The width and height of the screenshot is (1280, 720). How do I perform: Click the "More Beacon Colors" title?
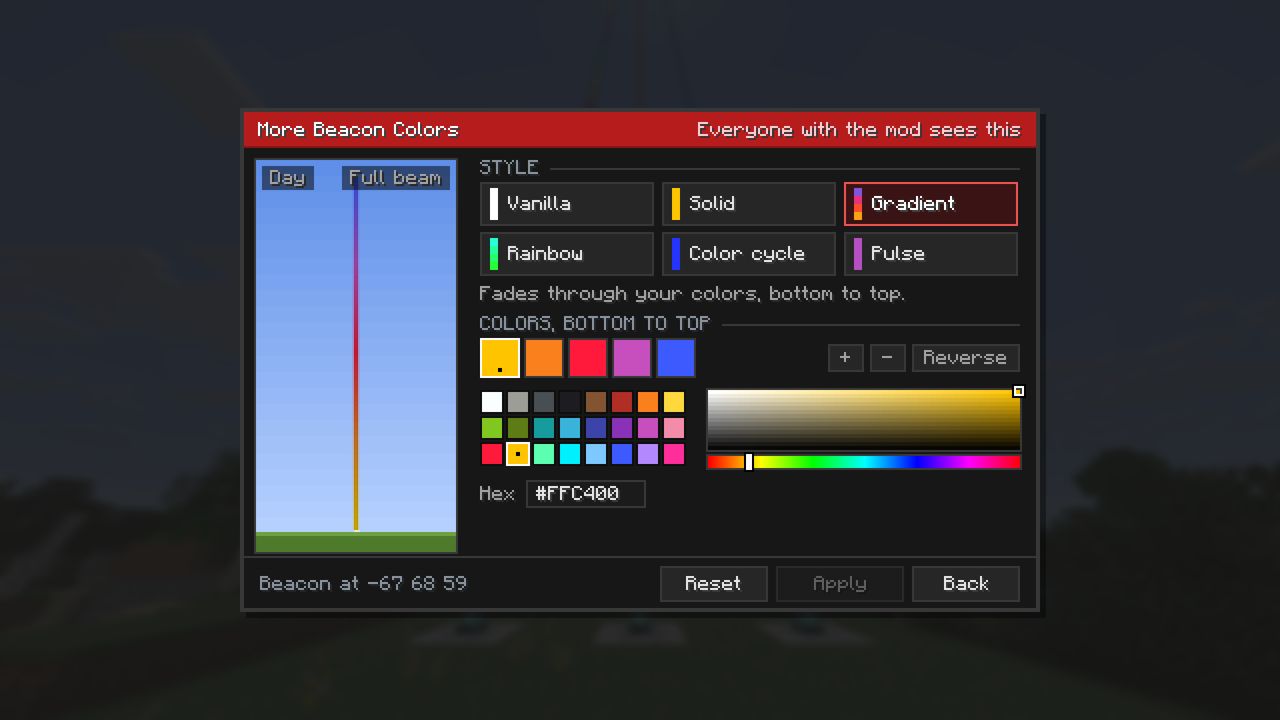click(x=358, y=130)
